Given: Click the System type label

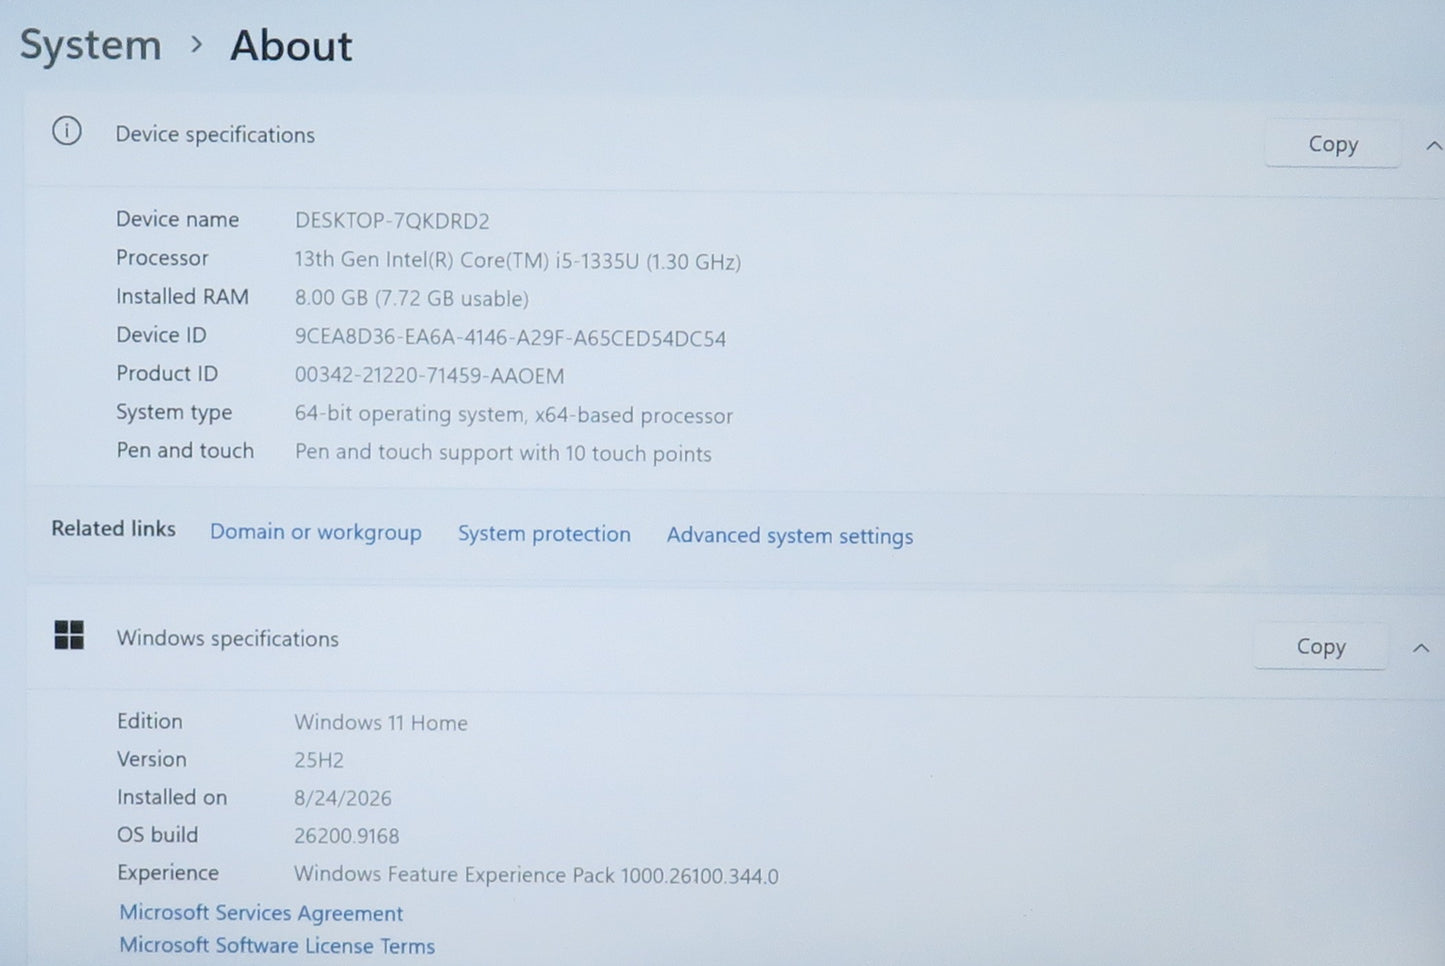Looking at the screenshot, I should [174, 413].
